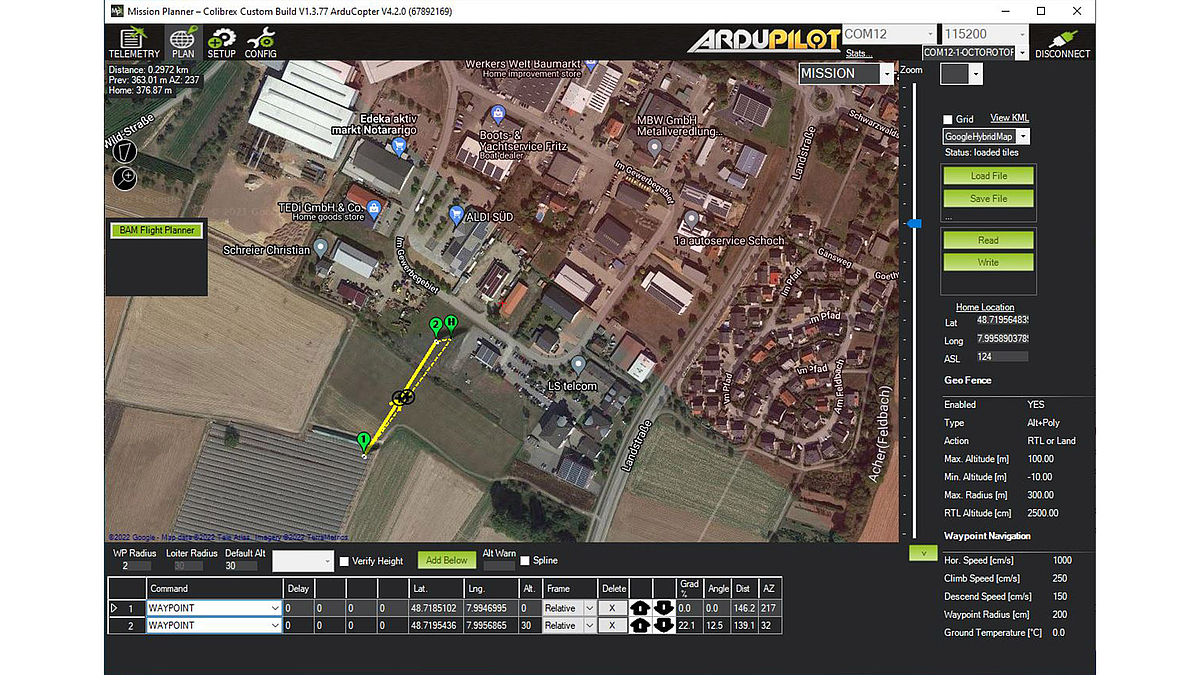The image size is (1200, 675).
Task: Move waypoint 2 down with arrow
Action: click(x=664, y=625)
